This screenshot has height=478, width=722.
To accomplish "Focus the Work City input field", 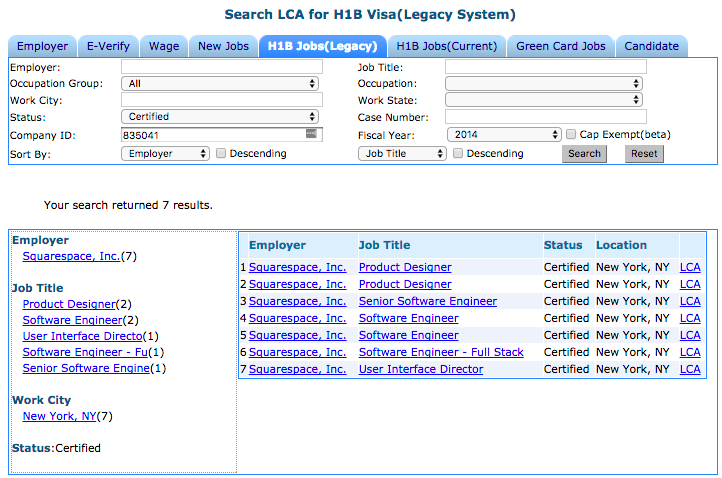I will point(222,99).
